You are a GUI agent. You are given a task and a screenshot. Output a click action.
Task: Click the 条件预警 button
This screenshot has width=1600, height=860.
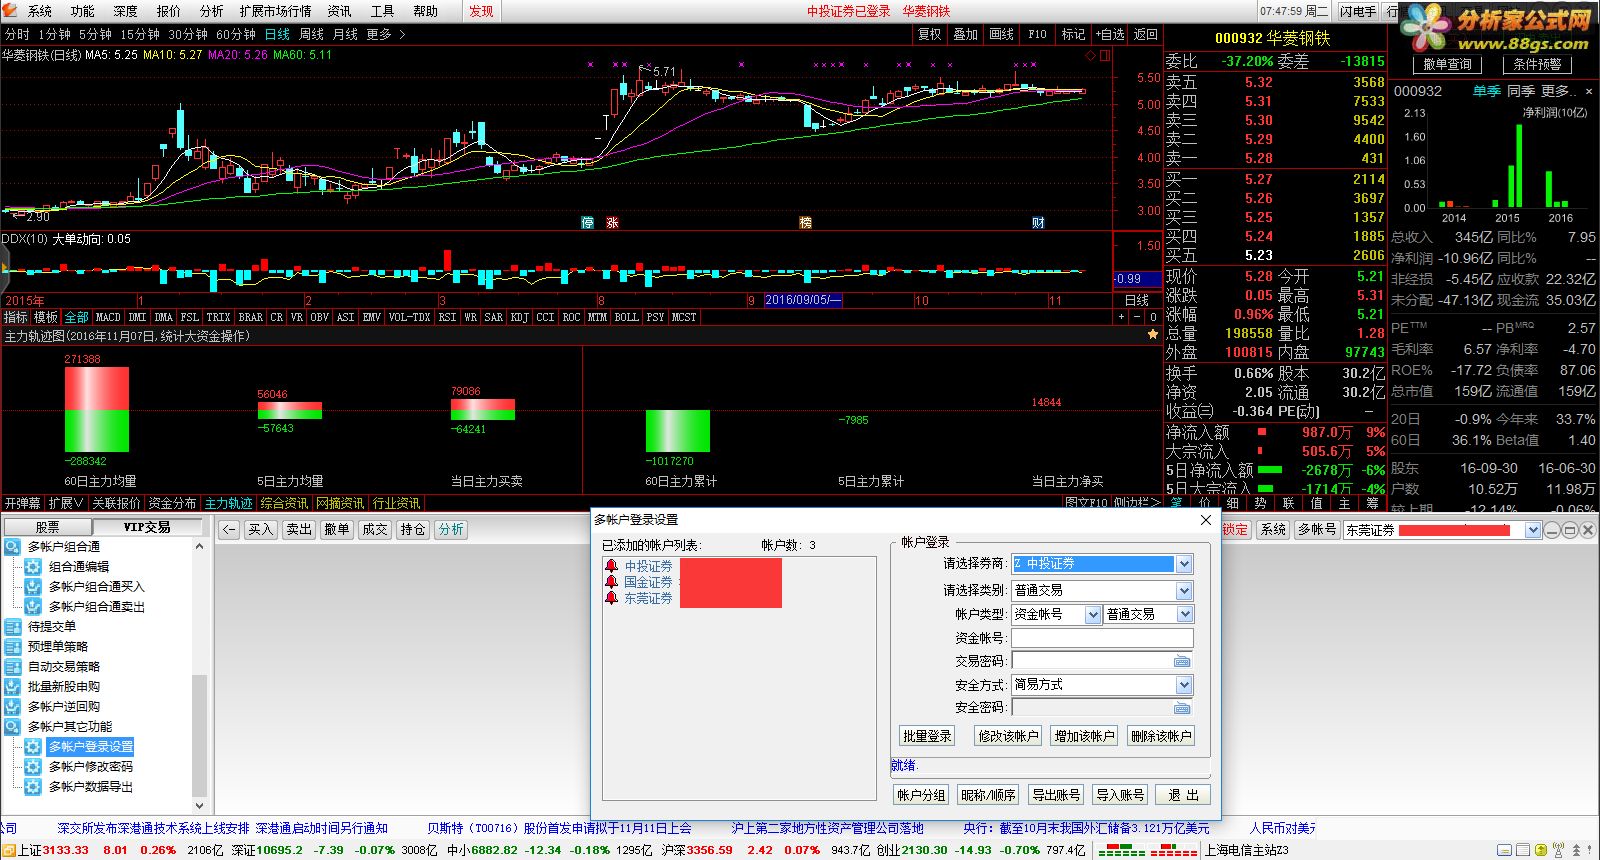(1537, 64)
